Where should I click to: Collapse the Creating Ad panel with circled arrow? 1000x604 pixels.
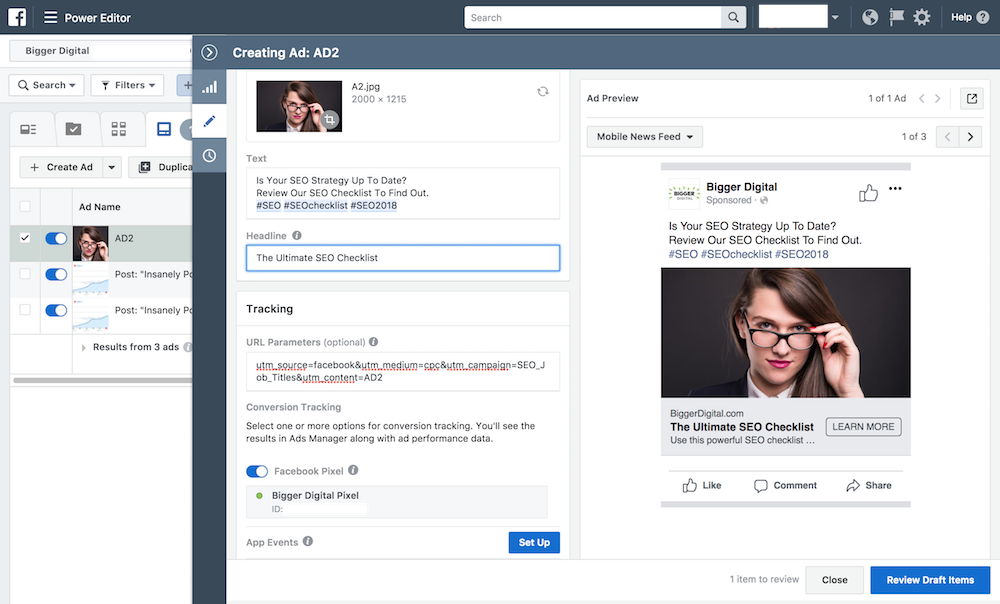pos(209,52)
